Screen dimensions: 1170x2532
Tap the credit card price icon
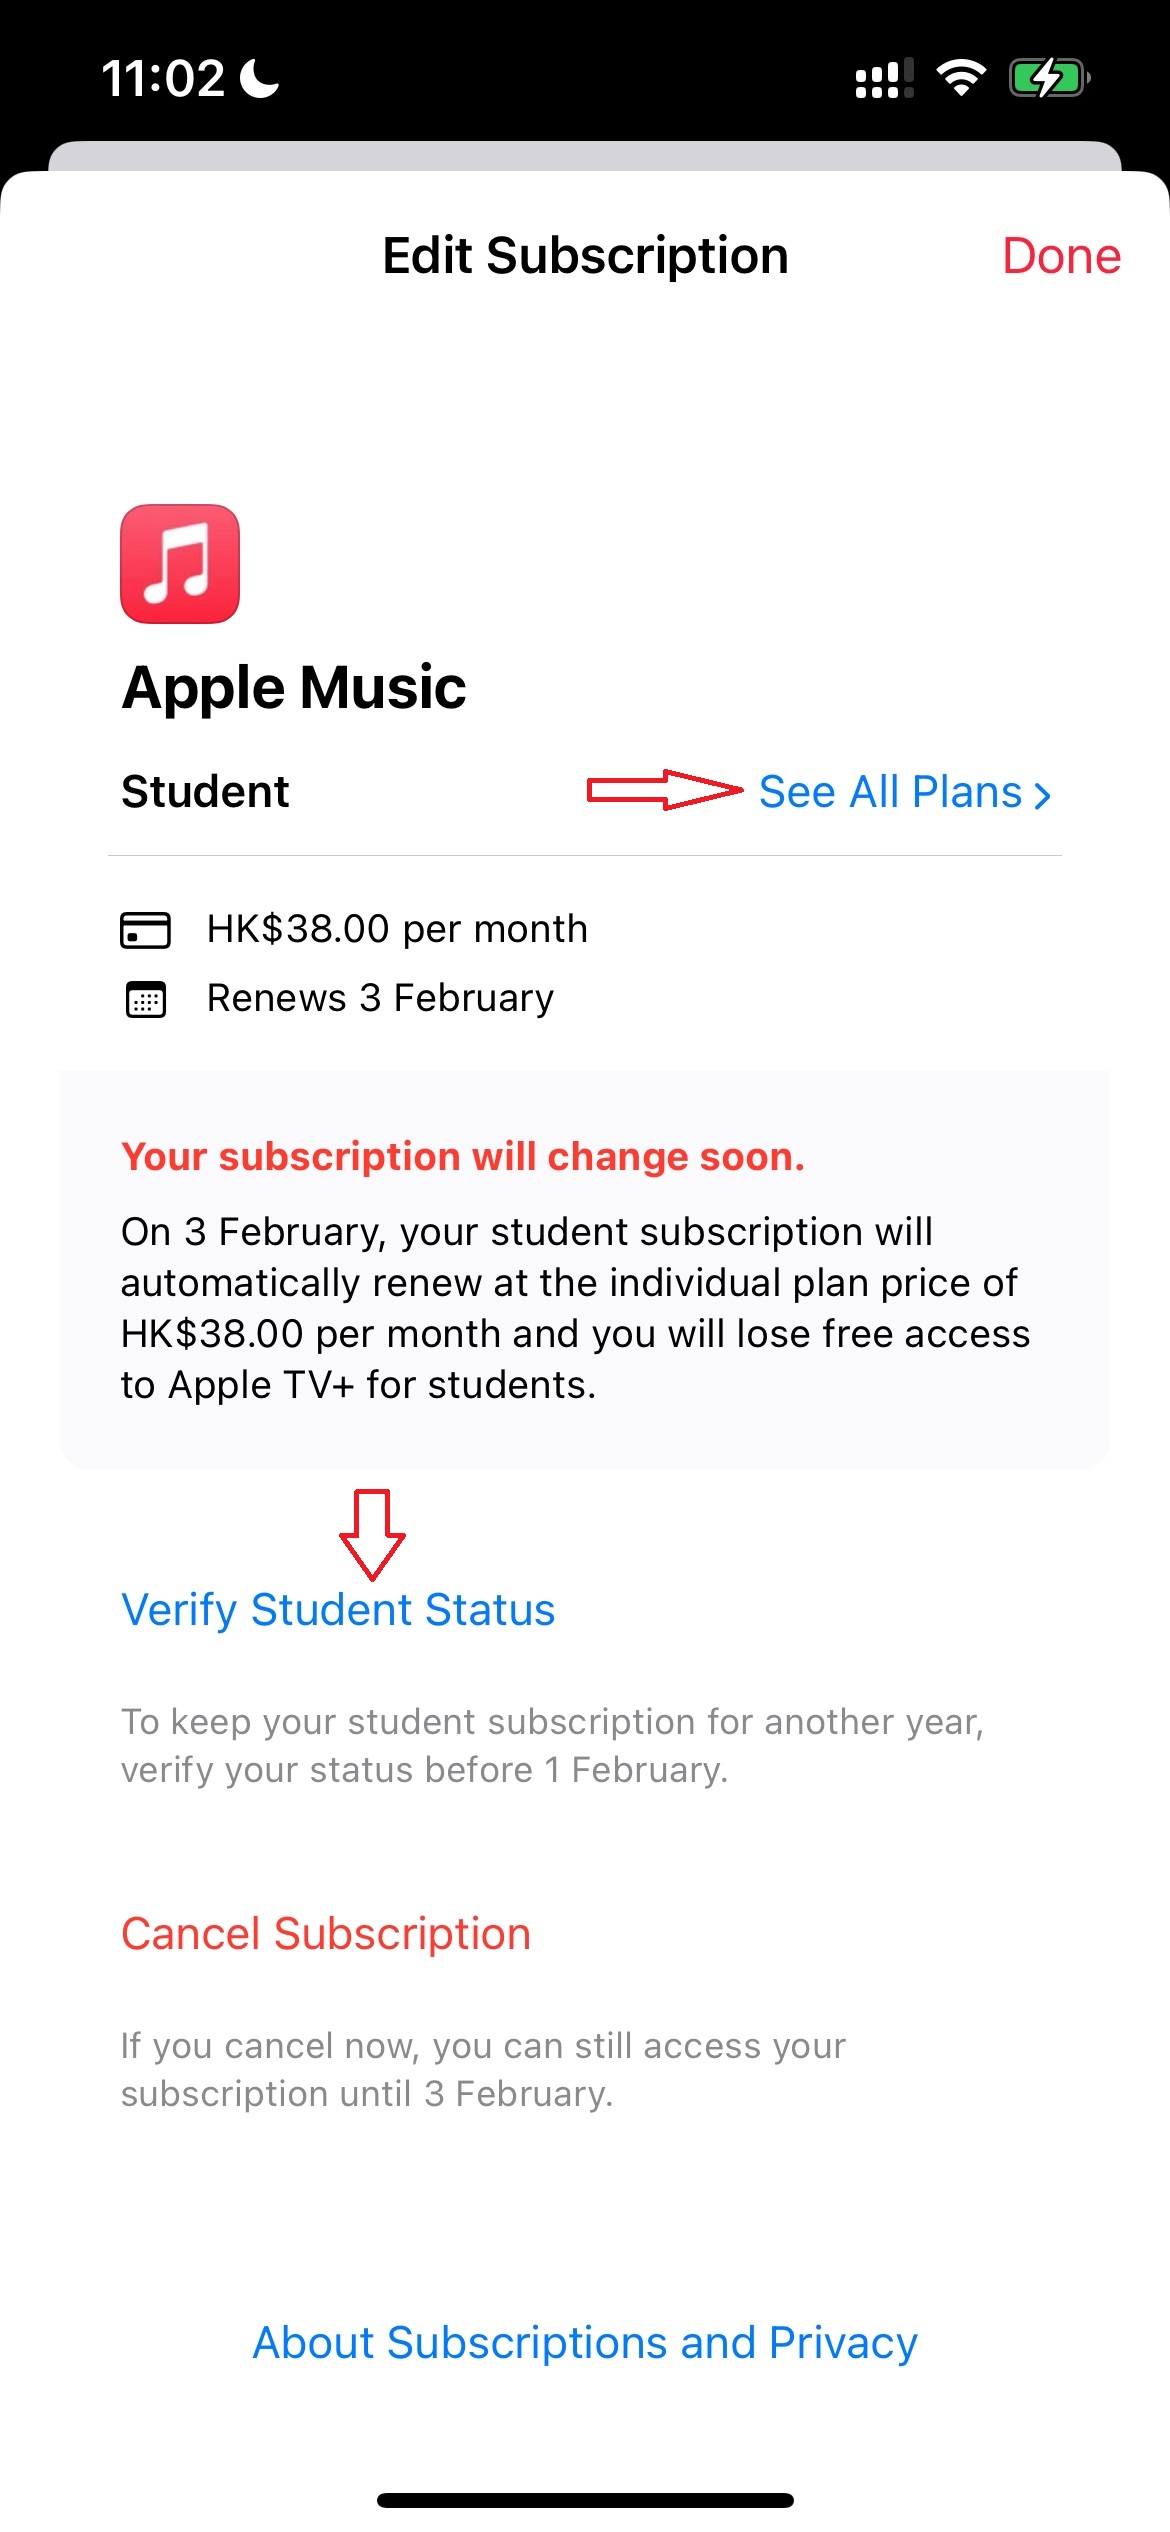click(x=145, y=930)
